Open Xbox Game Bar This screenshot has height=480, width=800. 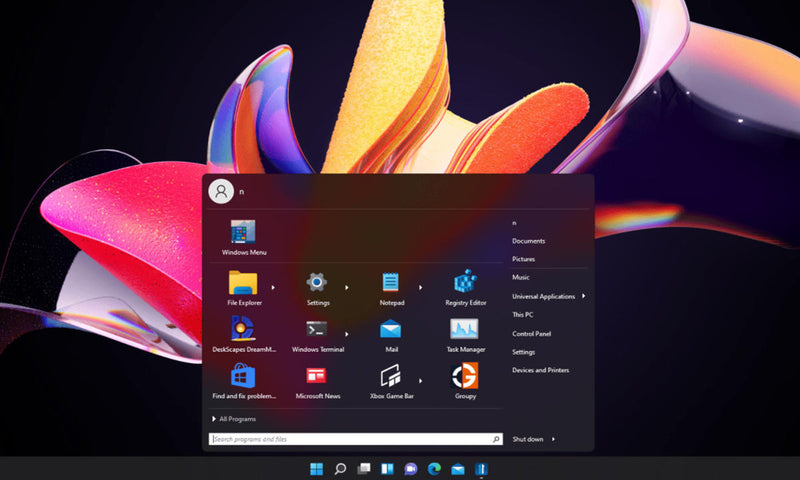tap(391, 381)
